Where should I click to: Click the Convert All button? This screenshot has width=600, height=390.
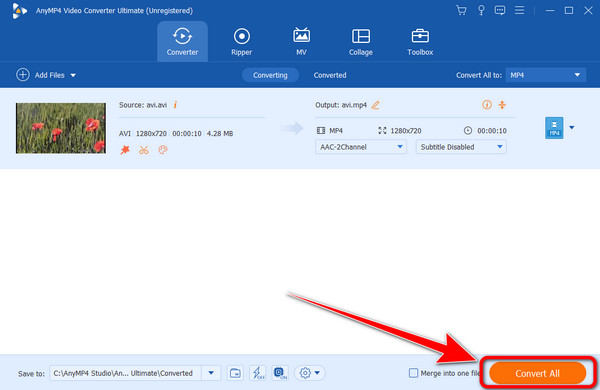click(537, 373)
